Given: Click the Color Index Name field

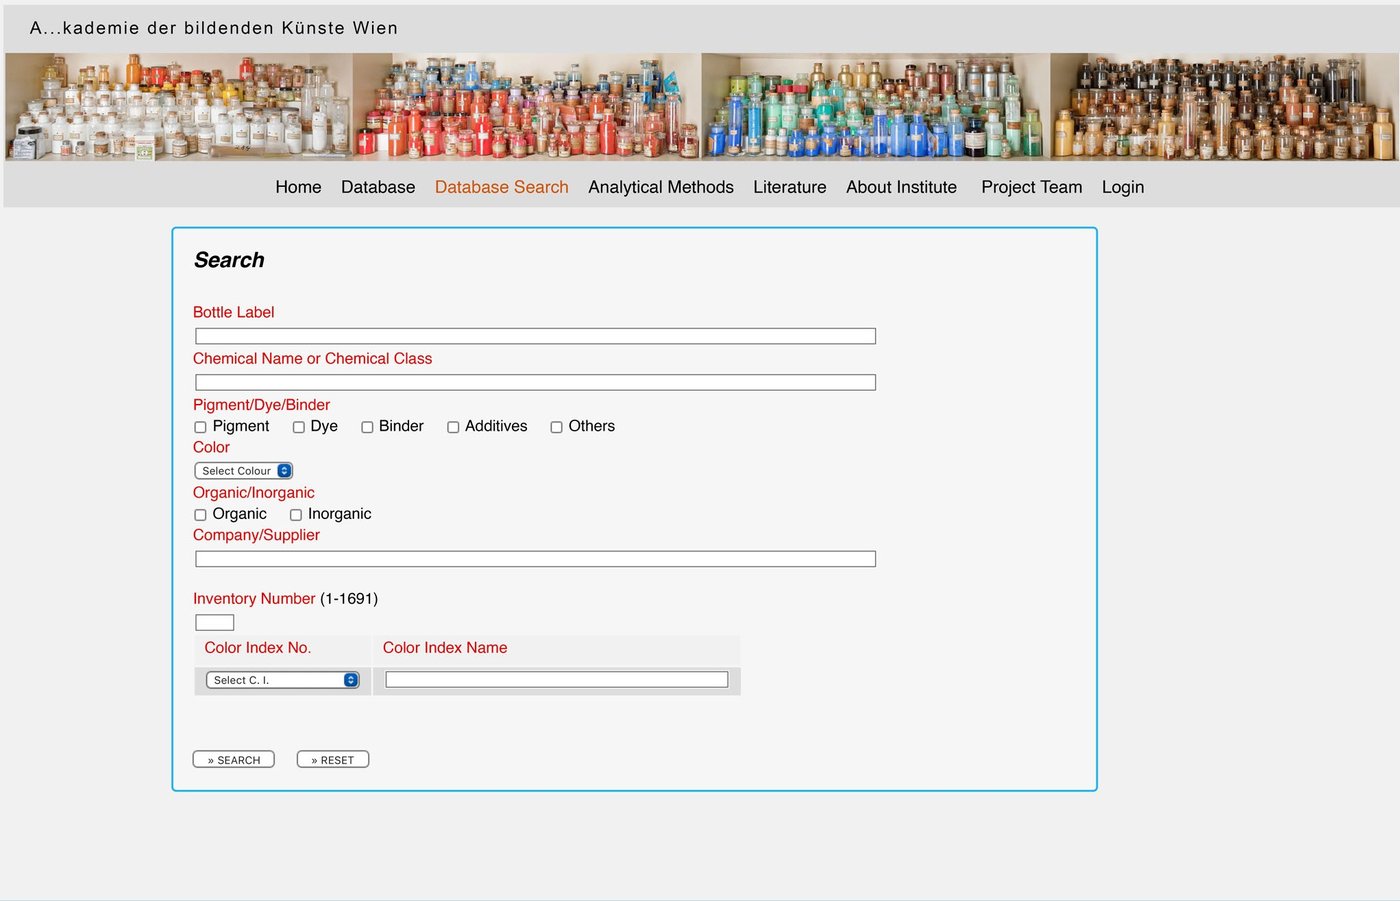Looking at the screenshot, I should (x=556, y=680).
